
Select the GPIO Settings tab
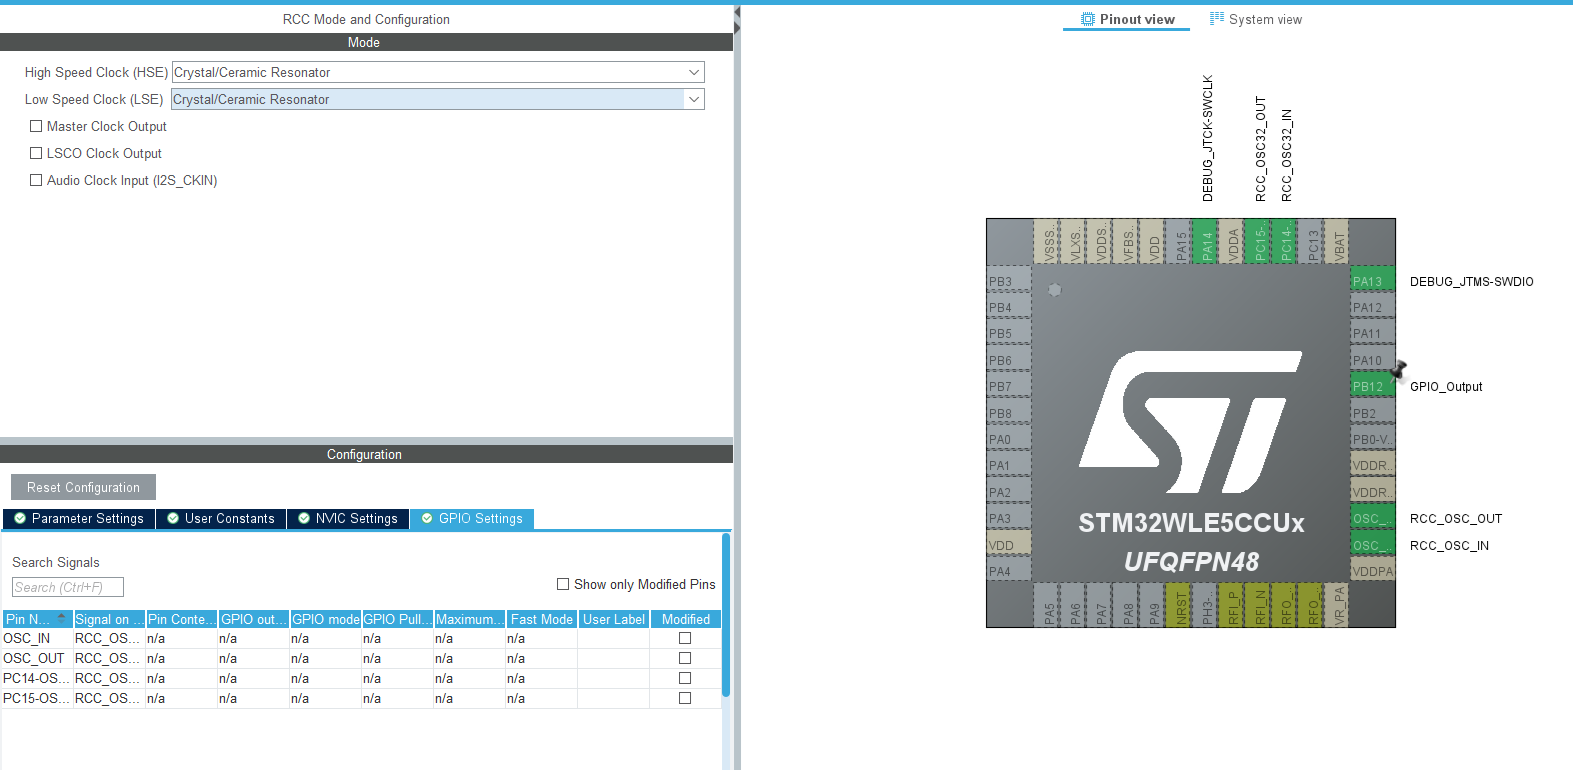[472, 518]
